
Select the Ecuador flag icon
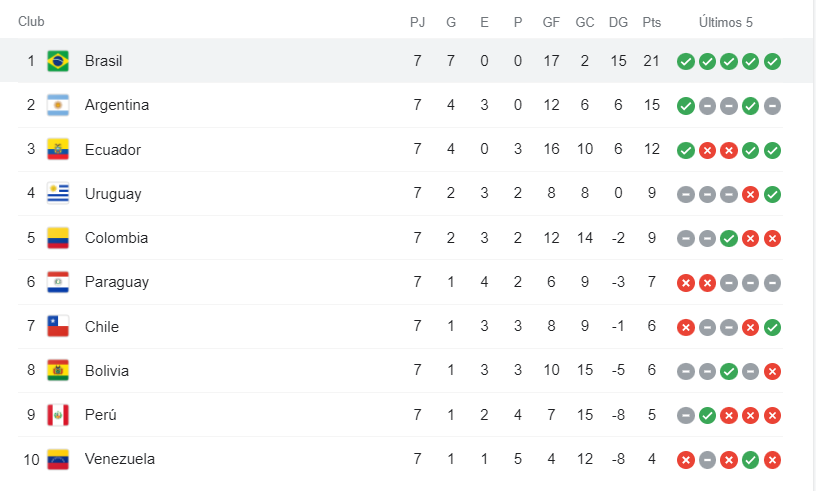(x=58, y=149)
